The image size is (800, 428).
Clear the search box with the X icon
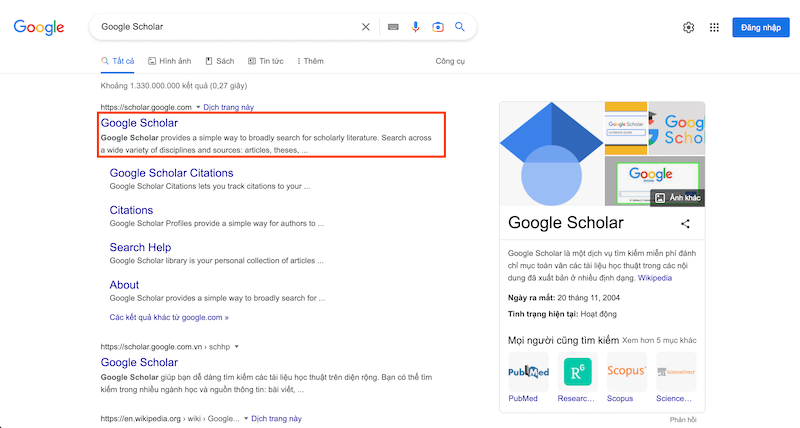[365, 27]
